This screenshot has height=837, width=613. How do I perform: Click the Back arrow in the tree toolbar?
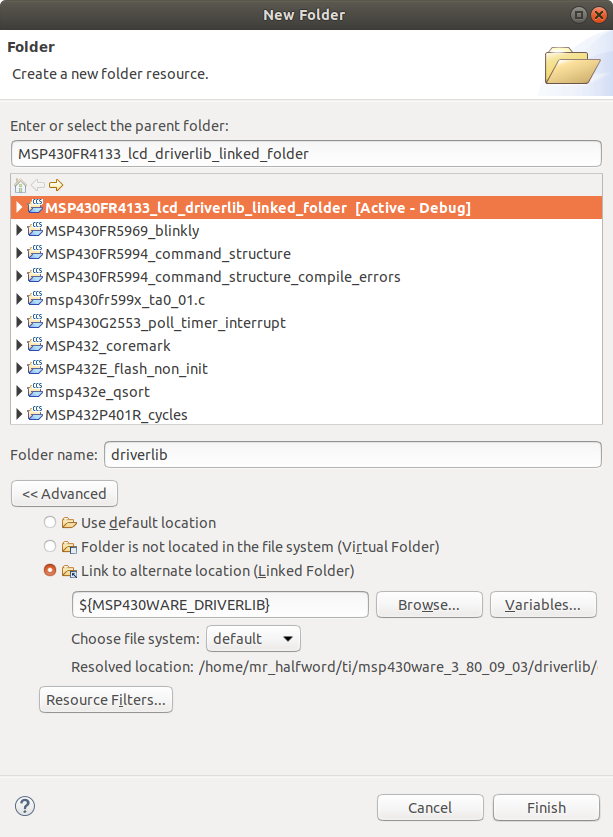[x=38, y=185]
